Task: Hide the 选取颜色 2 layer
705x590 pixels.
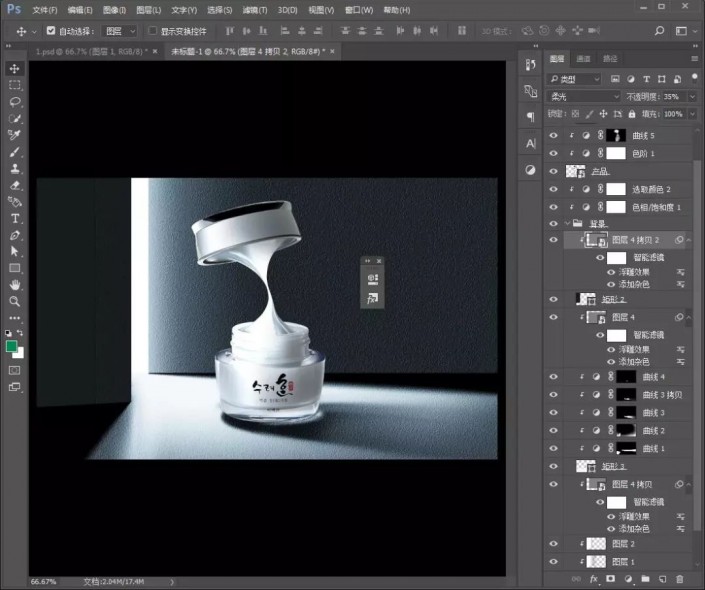Action: 553,189
